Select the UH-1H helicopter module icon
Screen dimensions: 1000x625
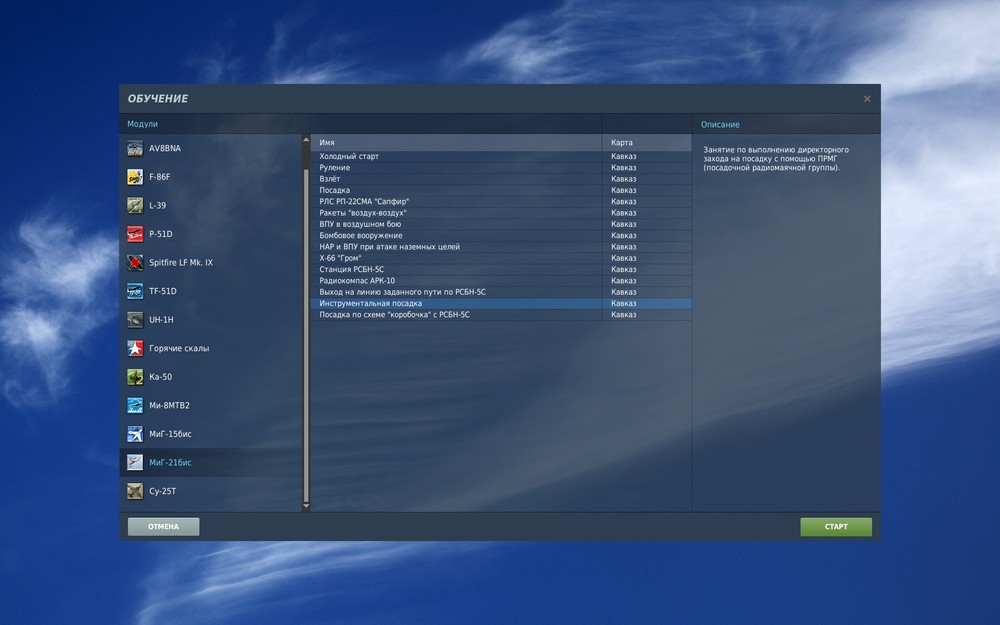pyautogui.click(x=135, y=320)
